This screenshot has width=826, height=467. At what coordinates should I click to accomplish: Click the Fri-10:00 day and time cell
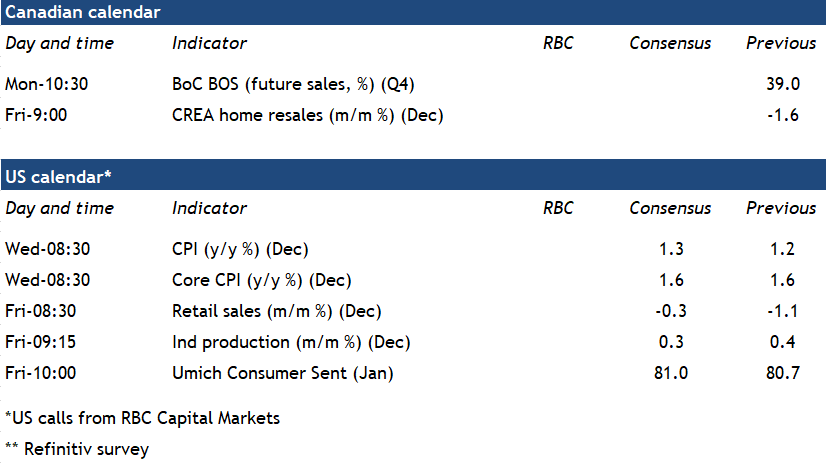pyautogui.click(x=40, y=373)
